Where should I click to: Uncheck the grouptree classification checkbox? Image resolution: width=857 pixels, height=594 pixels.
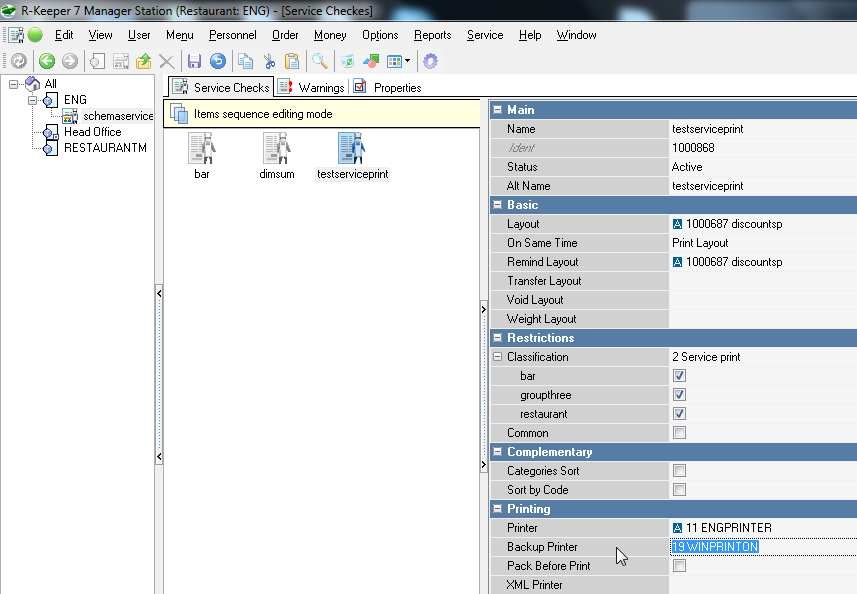(679, 395)
